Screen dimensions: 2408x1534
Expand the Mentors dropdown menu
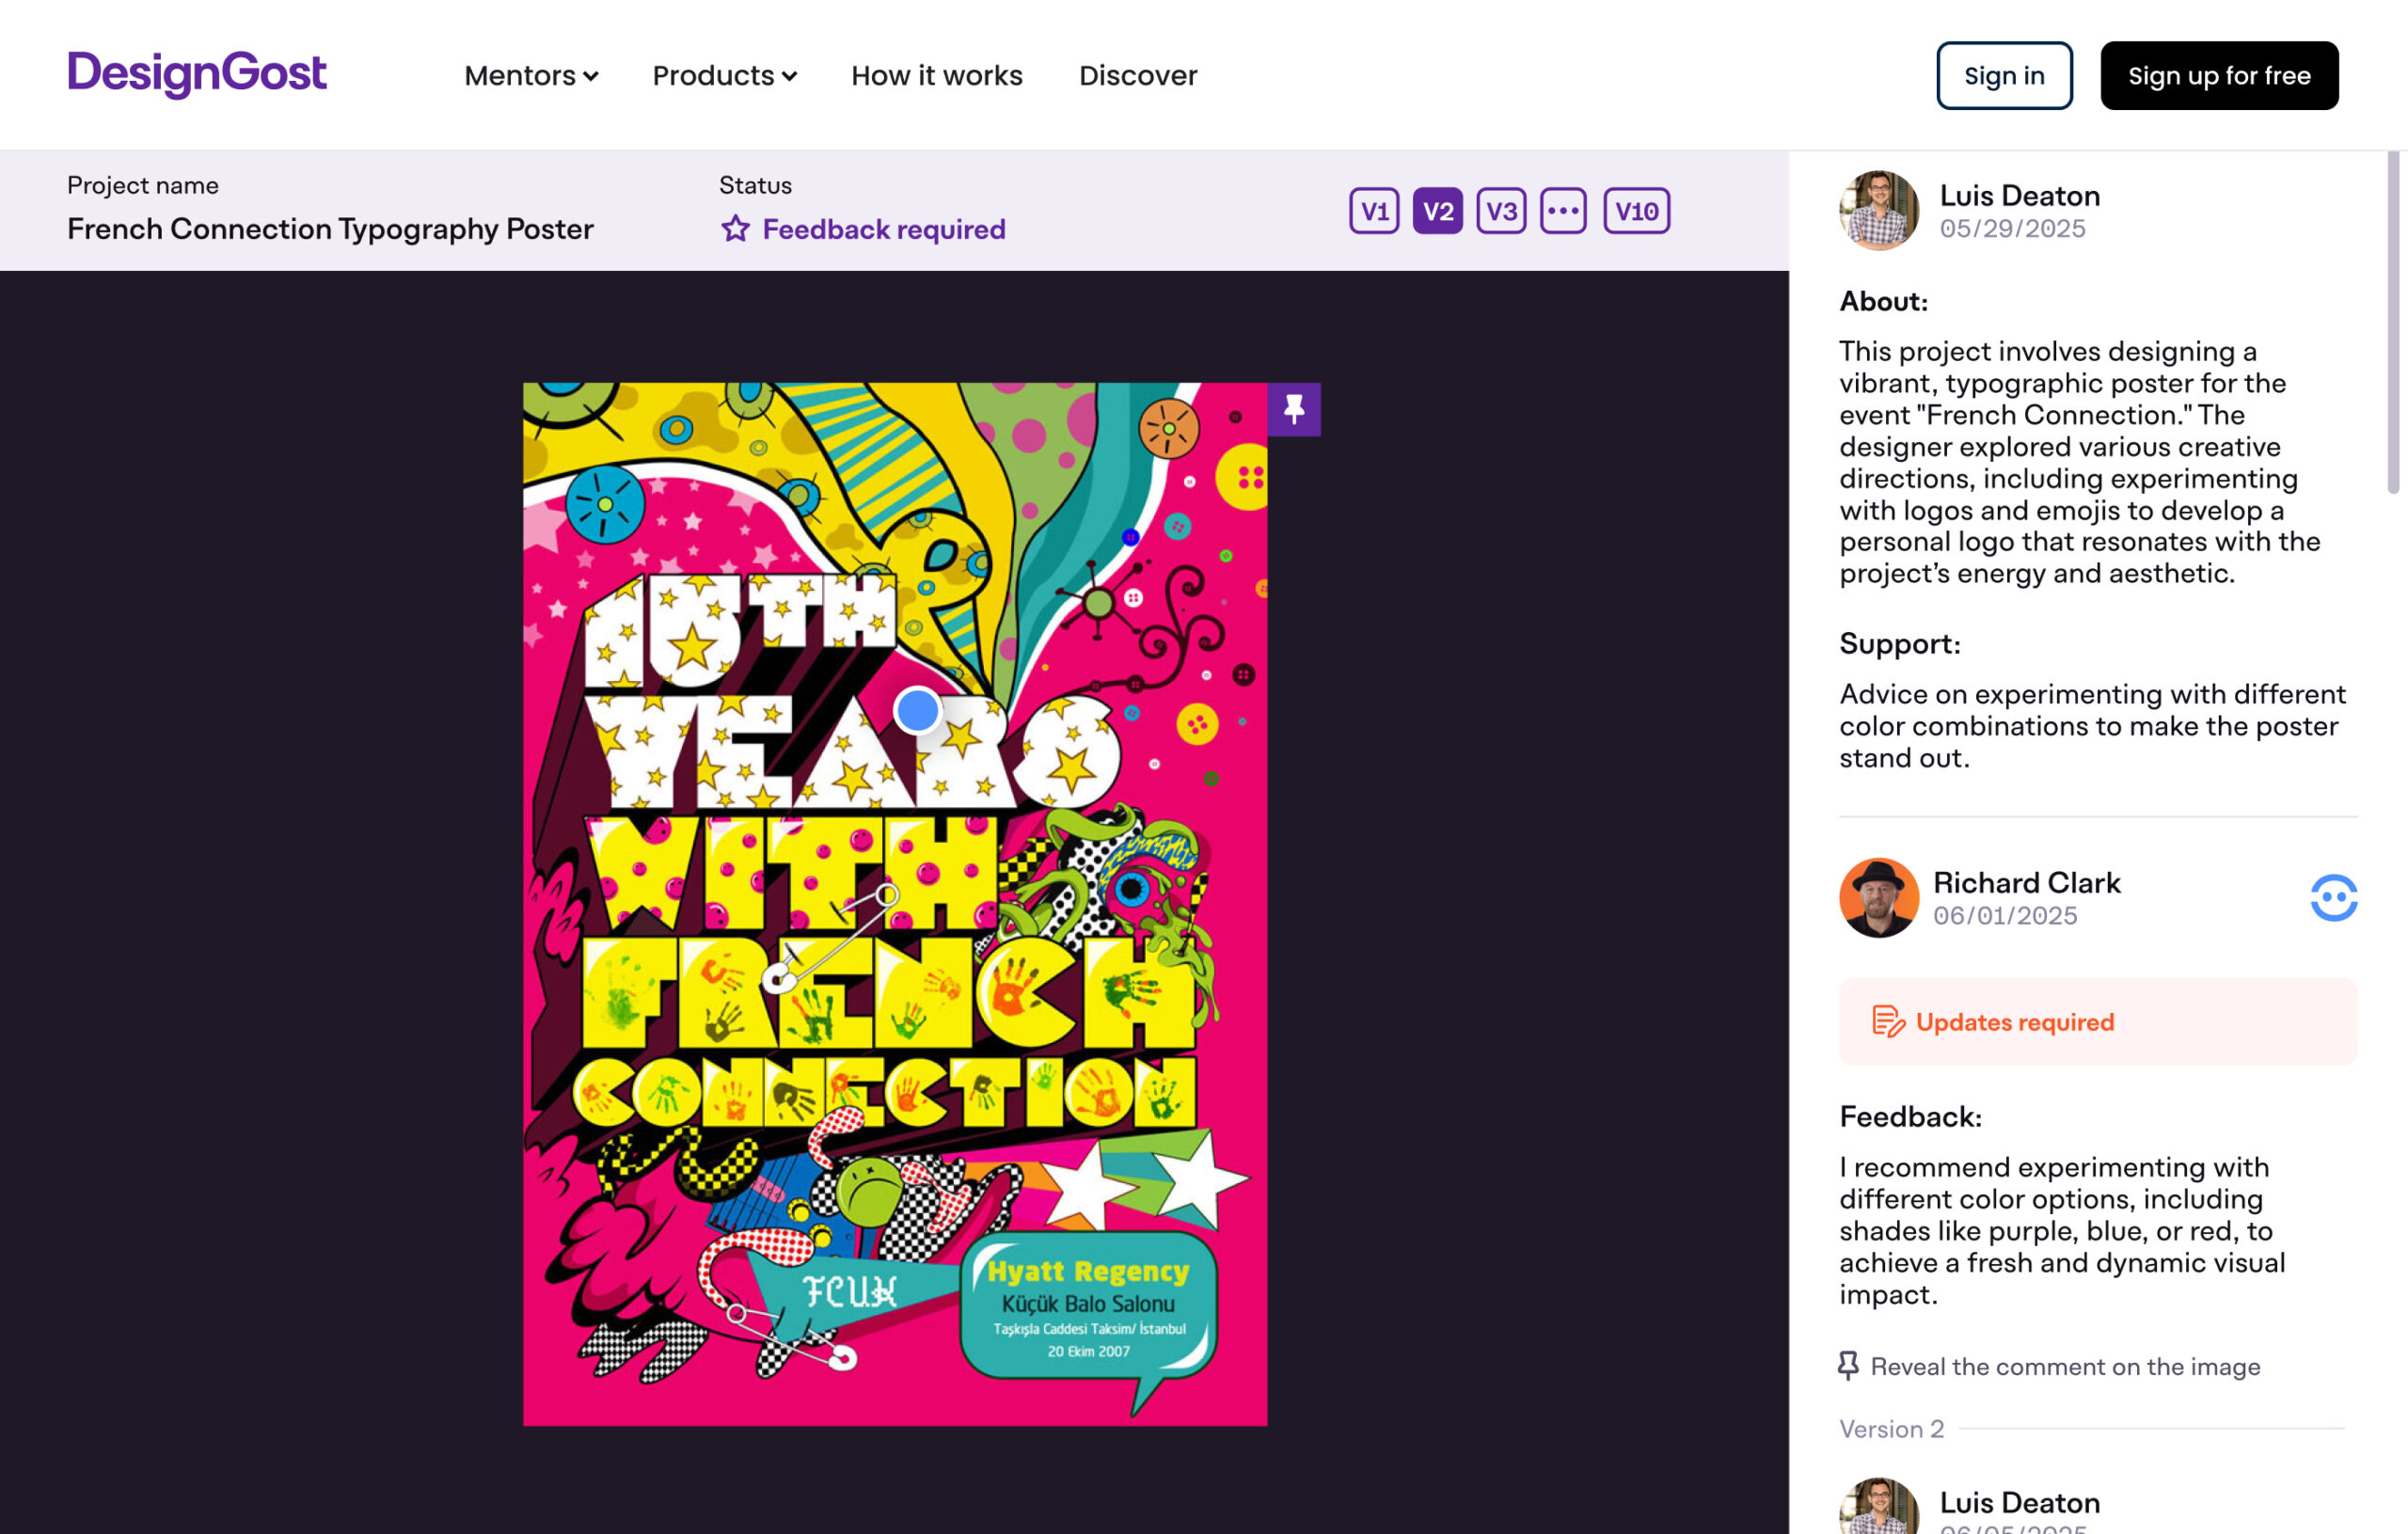pyautogui.click(x=531, y=76)
